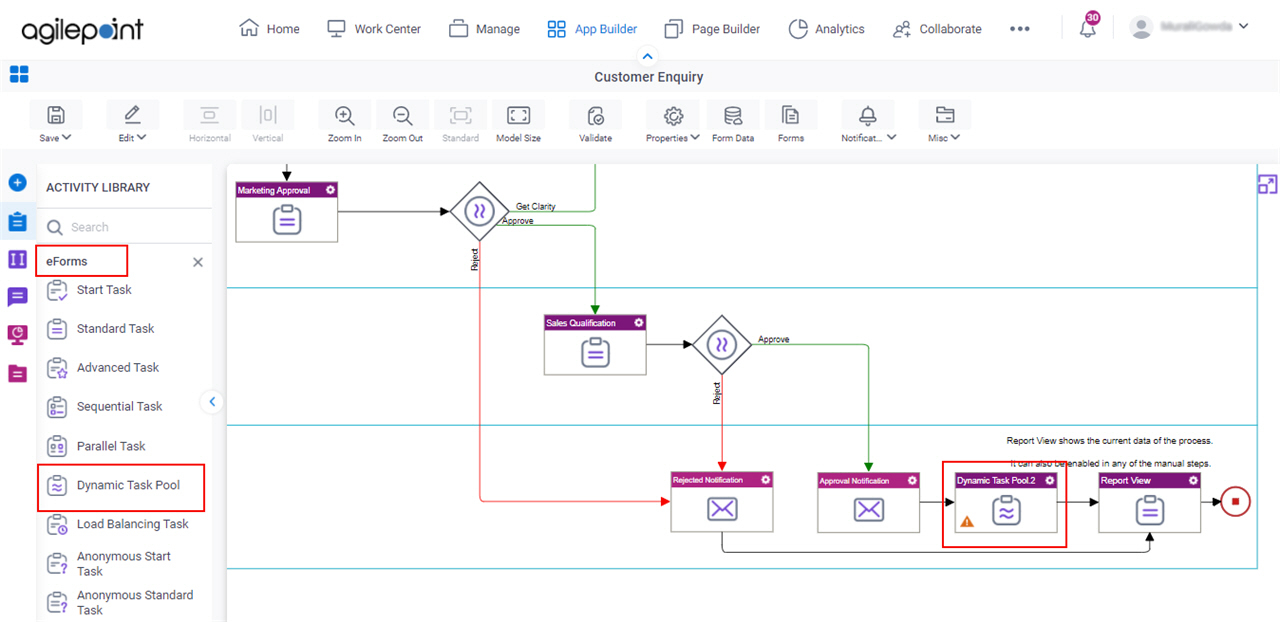Open the app grid tiles icon
The height and width of the screenshot is (622, 1280).
19,74
